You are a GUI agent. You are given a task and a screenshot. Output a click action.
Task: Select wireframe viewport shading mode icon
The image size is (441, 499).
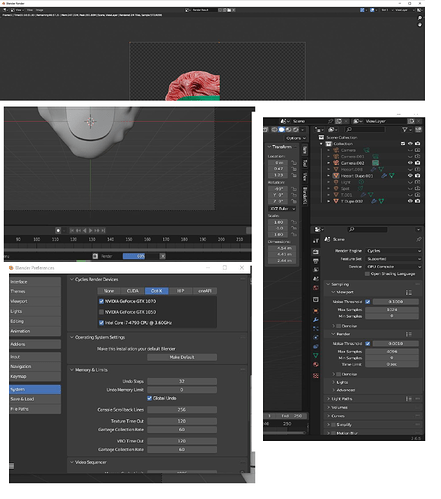[275, 130]
